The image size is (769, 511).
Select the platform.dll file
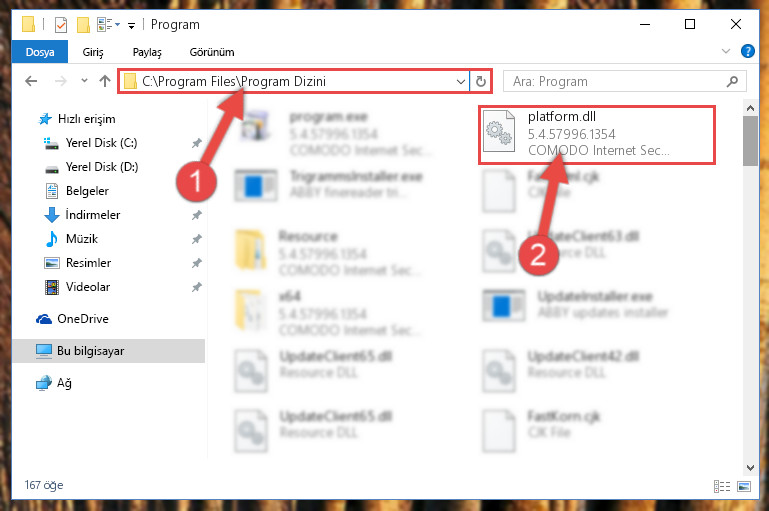tap(597, 134)
